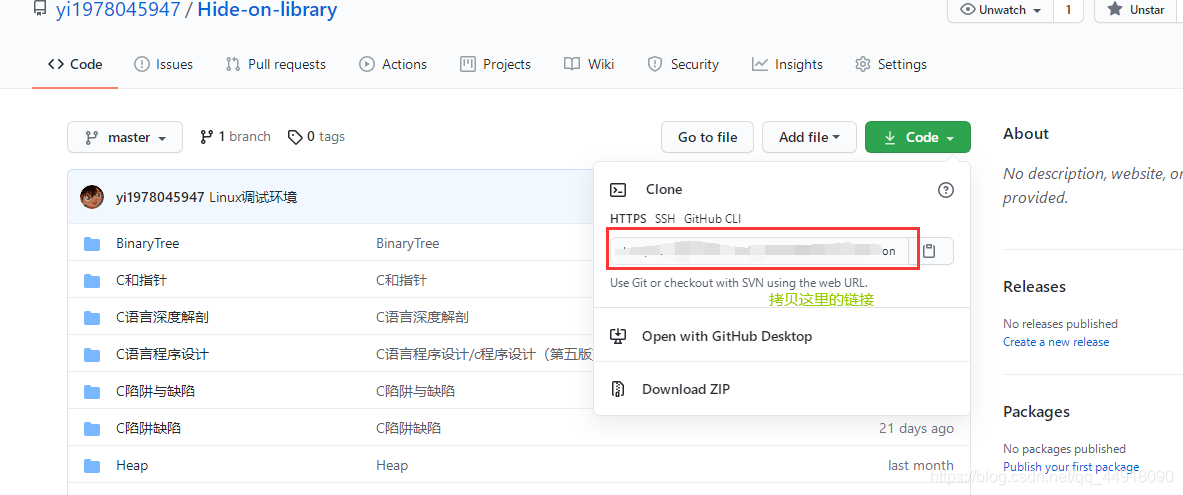Toggle the green Code dropdown button

pyautogui.click(x=918, y=137)
